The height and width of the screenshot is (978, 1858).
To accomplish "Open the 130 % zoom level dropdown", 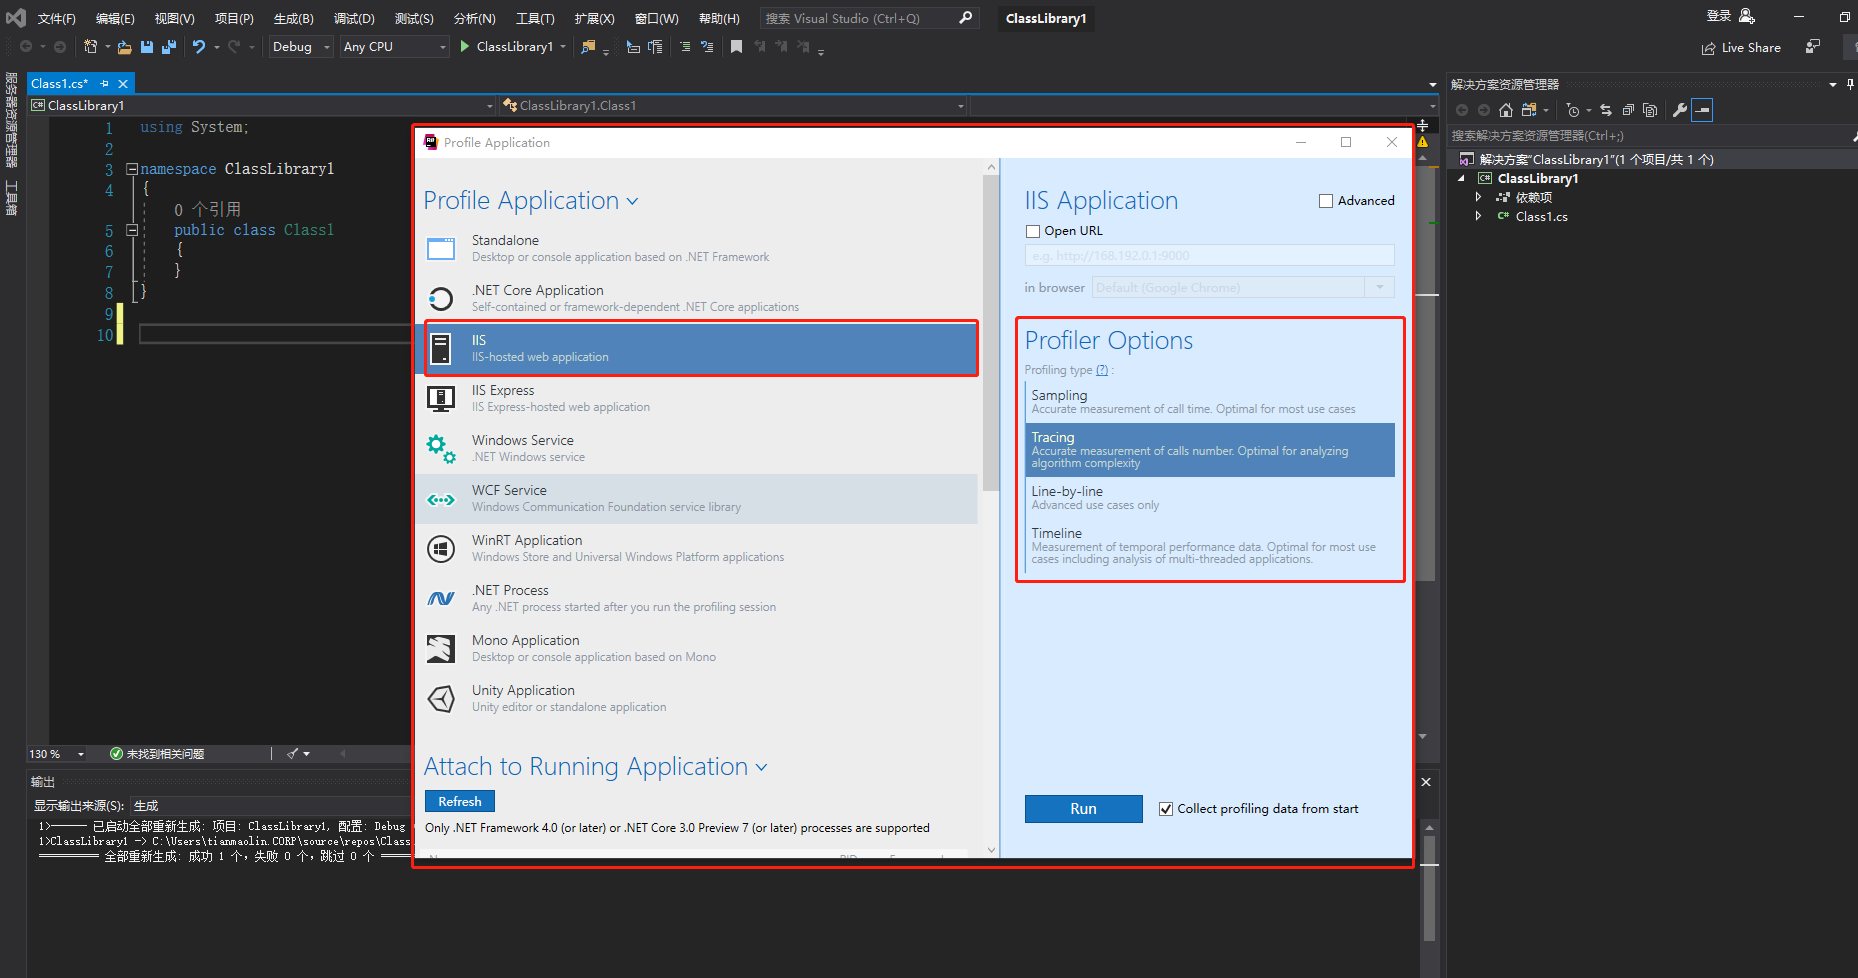I will [x=81, y=754].
